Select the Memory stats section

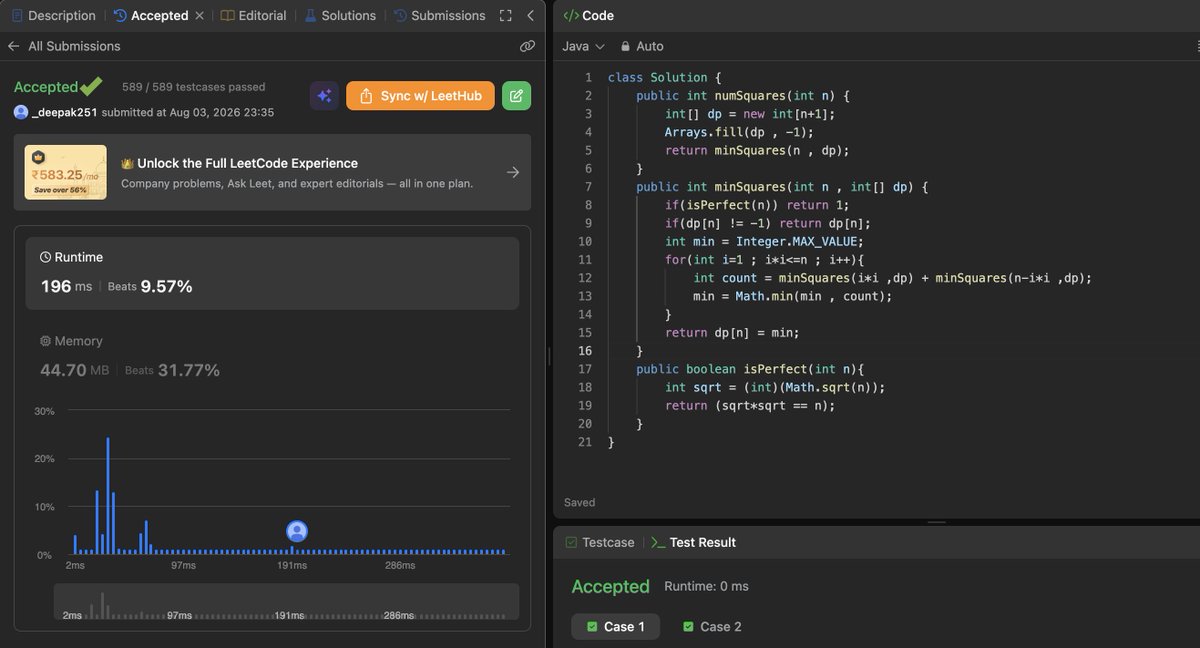click(x=272, y=356)
